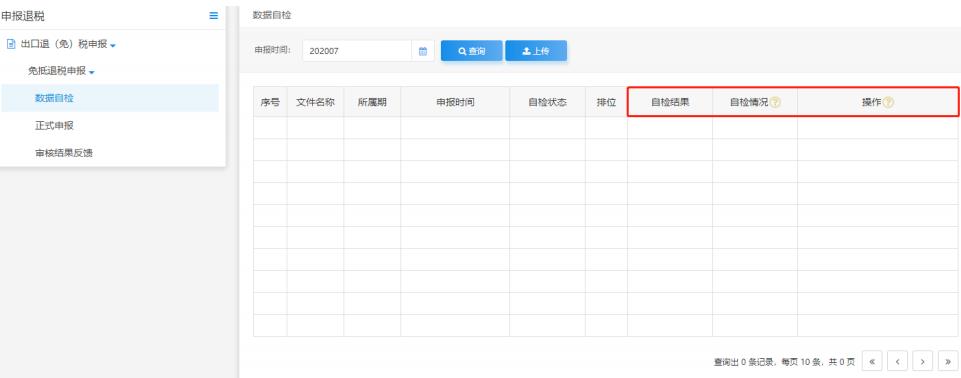The height and width of the screenshot is (378, 961).
Task: Collapse the 出口退(免)税申报 menu
Action: 113,45
